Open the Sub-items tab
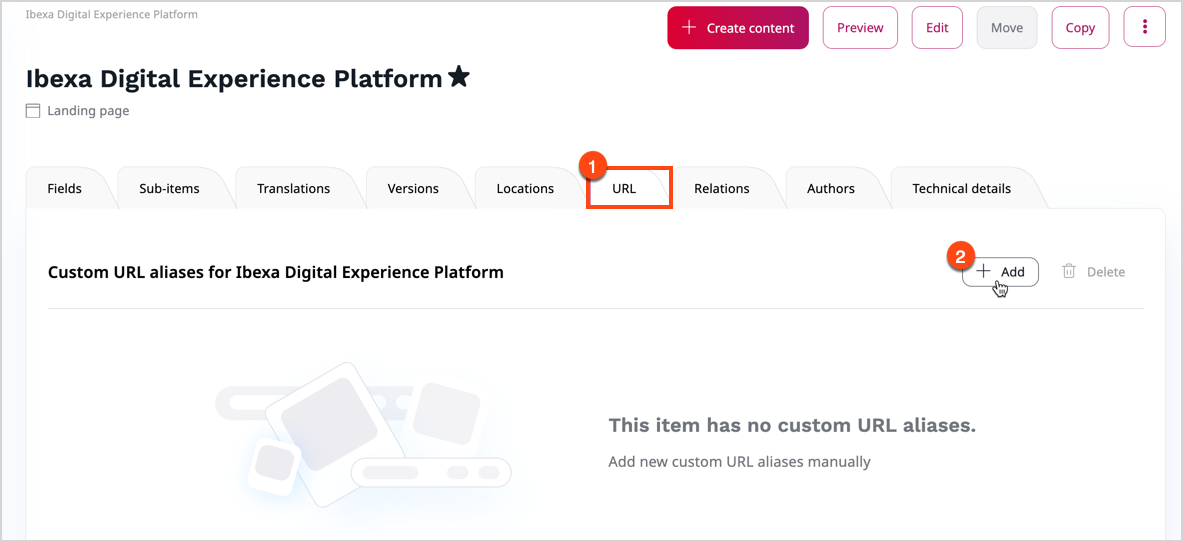 (169, 188)
